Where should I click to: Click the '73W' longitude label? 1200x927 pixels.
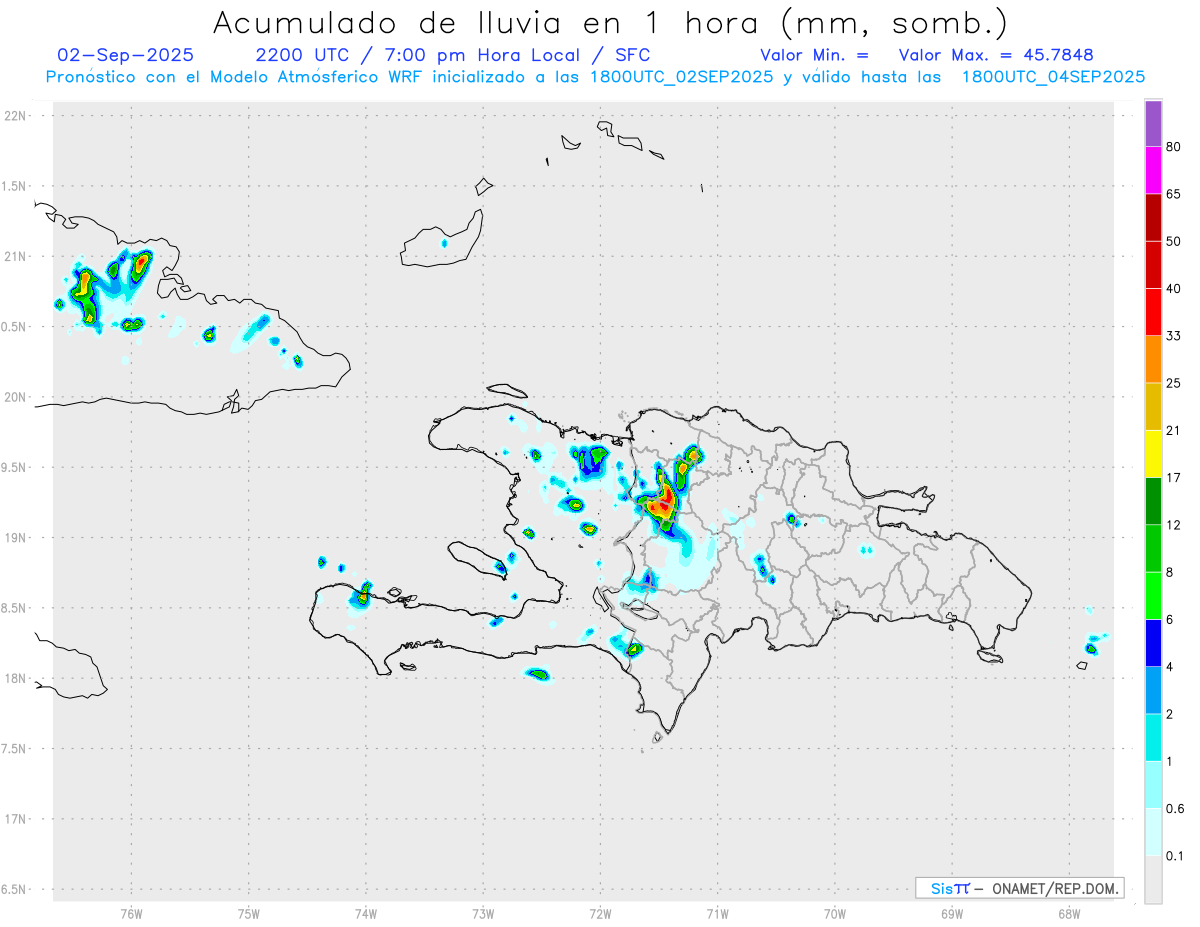click(483, 914)
